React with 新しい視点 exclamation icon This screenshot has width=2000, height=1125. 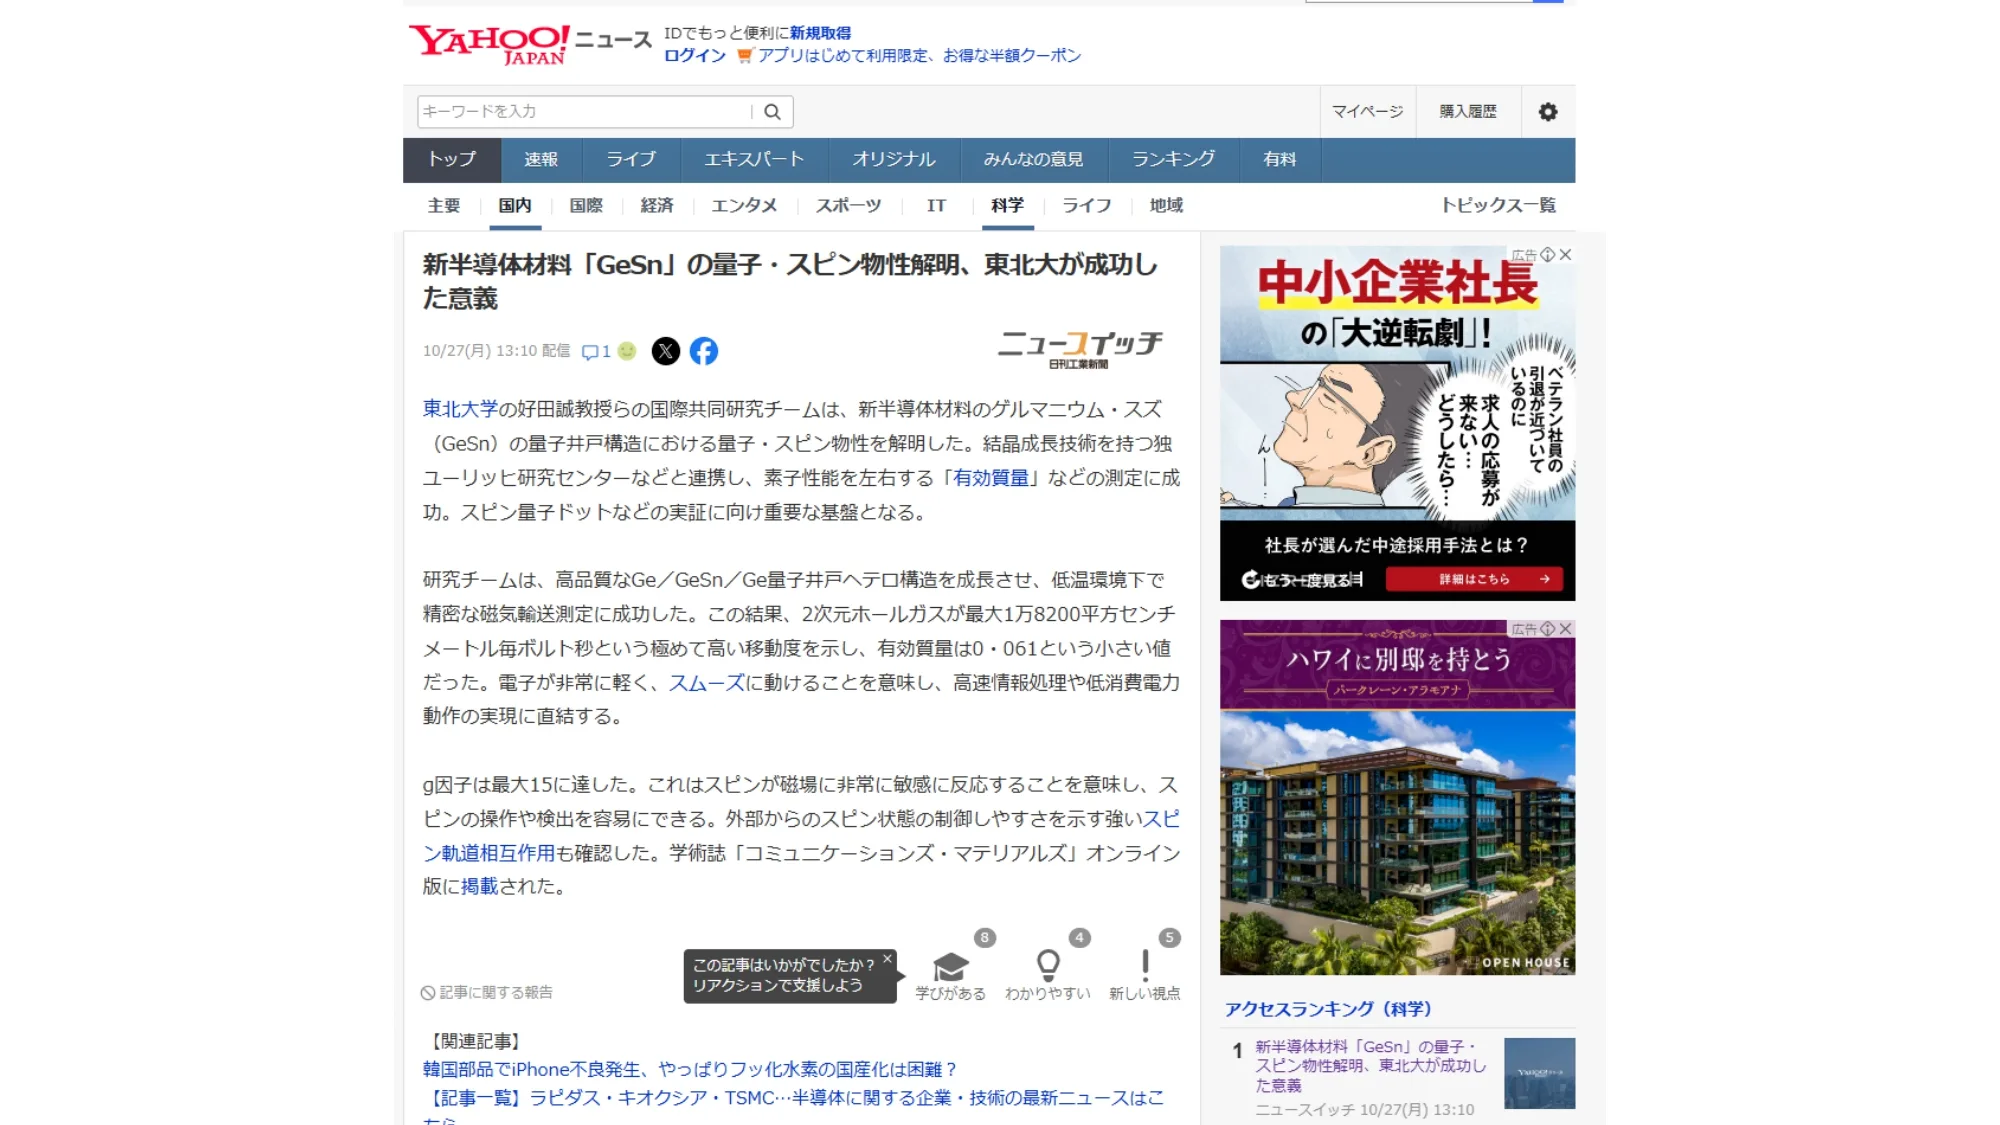[x=1144, y=966]
